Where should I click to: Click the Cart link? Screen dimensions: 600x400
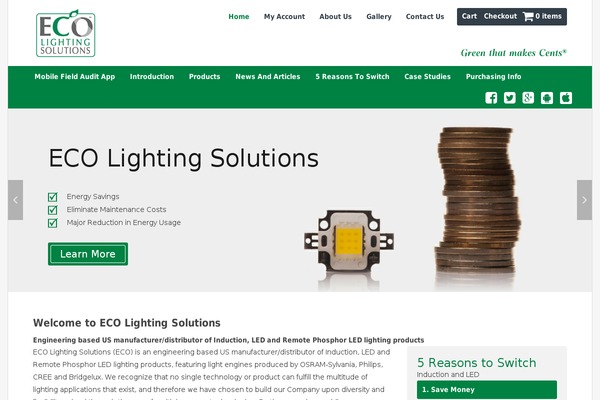point(469,16)
